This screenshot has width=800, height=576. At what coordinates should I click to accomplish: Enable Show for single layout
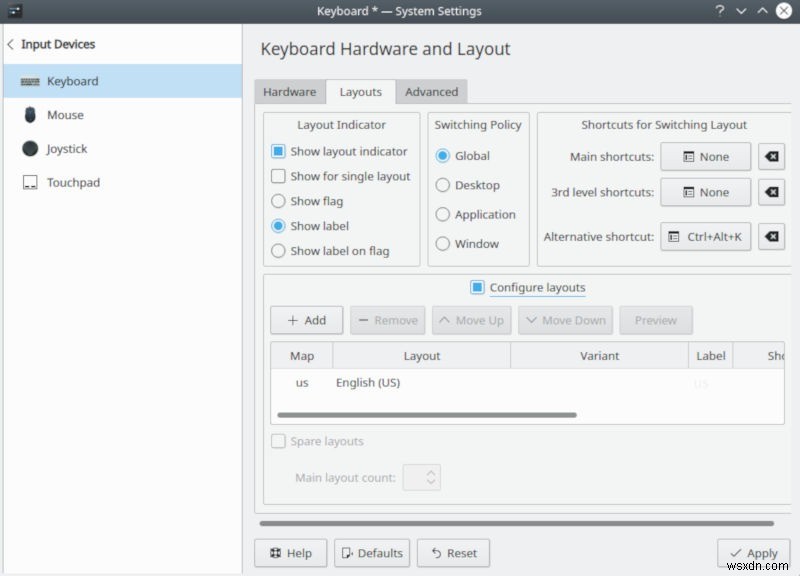pyautogui.click(x=278, y=177)
